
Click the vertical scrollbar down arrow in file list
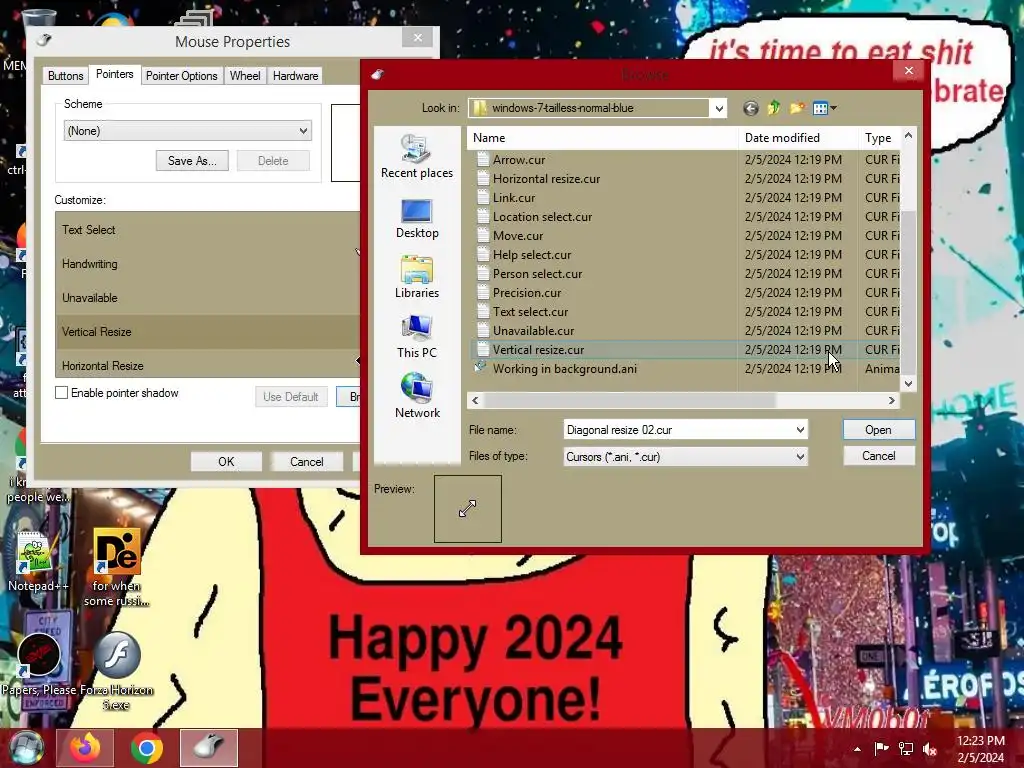pyautogui.click(x=908, y=383)
